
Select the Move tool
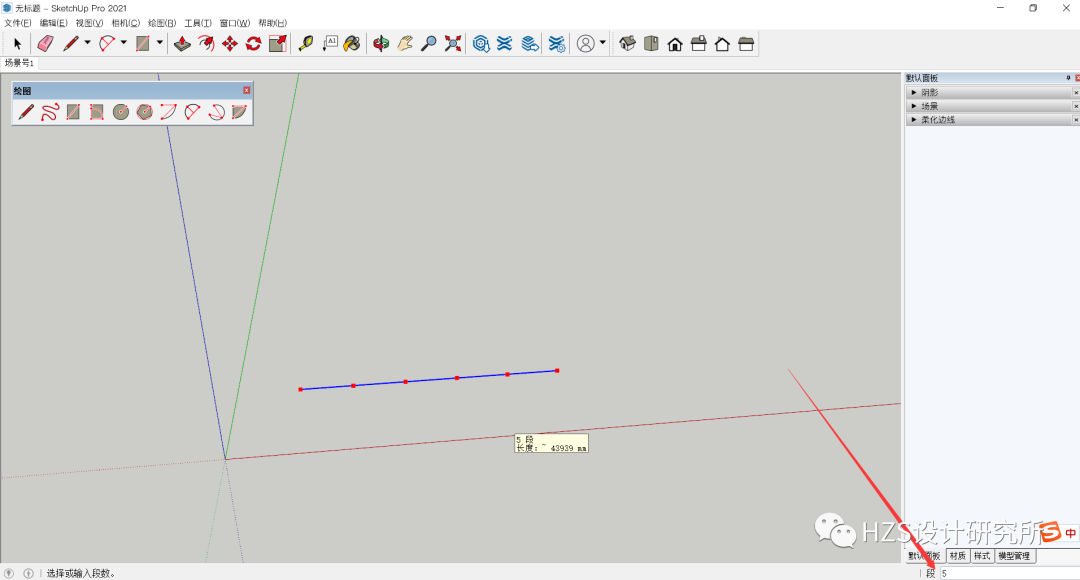point(228,43)
